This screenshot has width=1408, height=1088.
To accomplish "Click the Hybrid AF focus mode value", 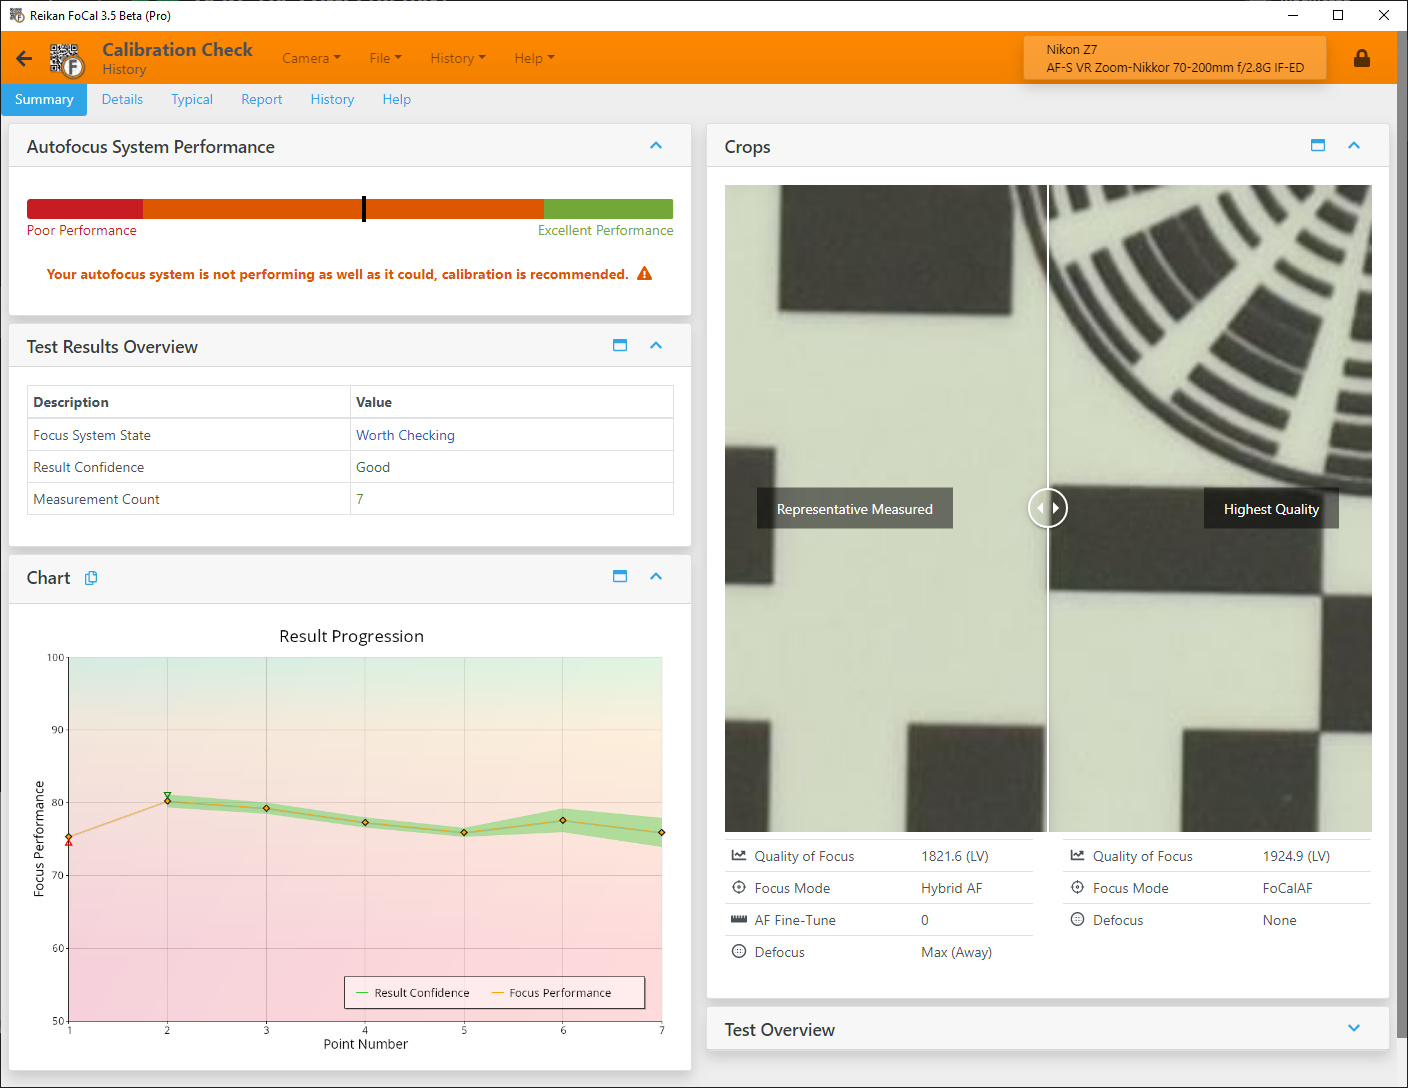I will click(952, 888).
